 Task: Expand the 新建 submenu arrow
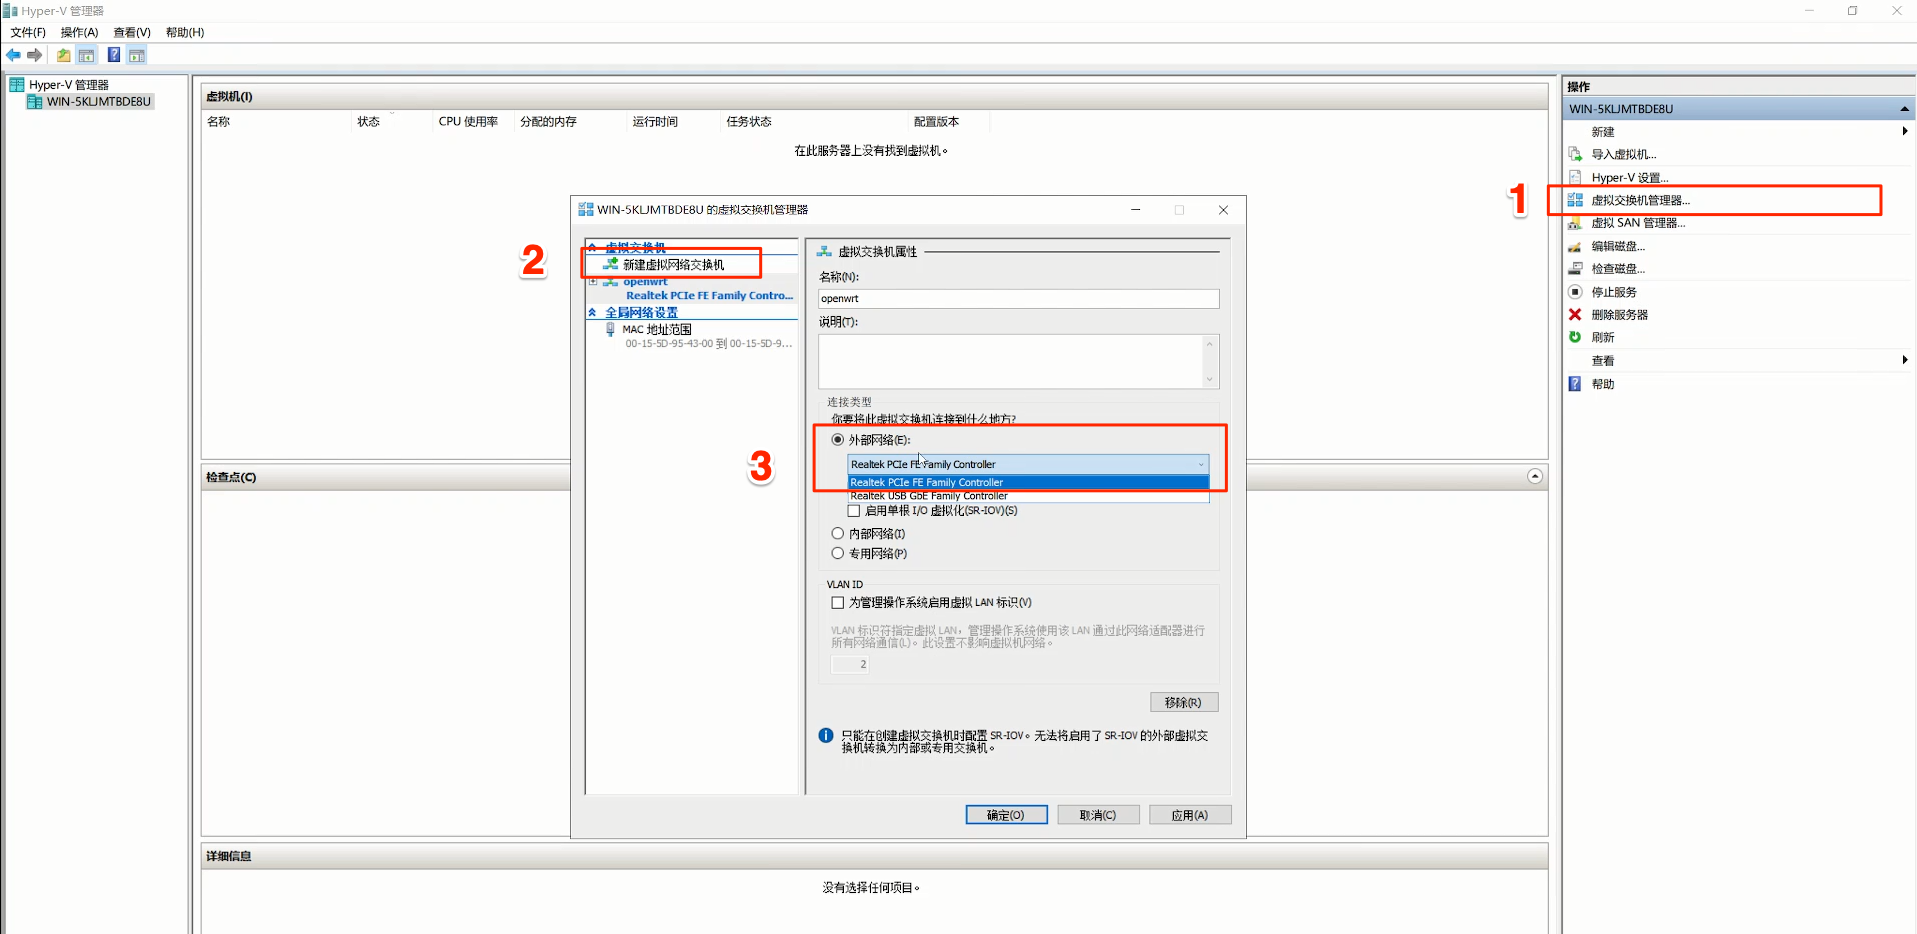pyautogui.click(x=1904, y=131)
